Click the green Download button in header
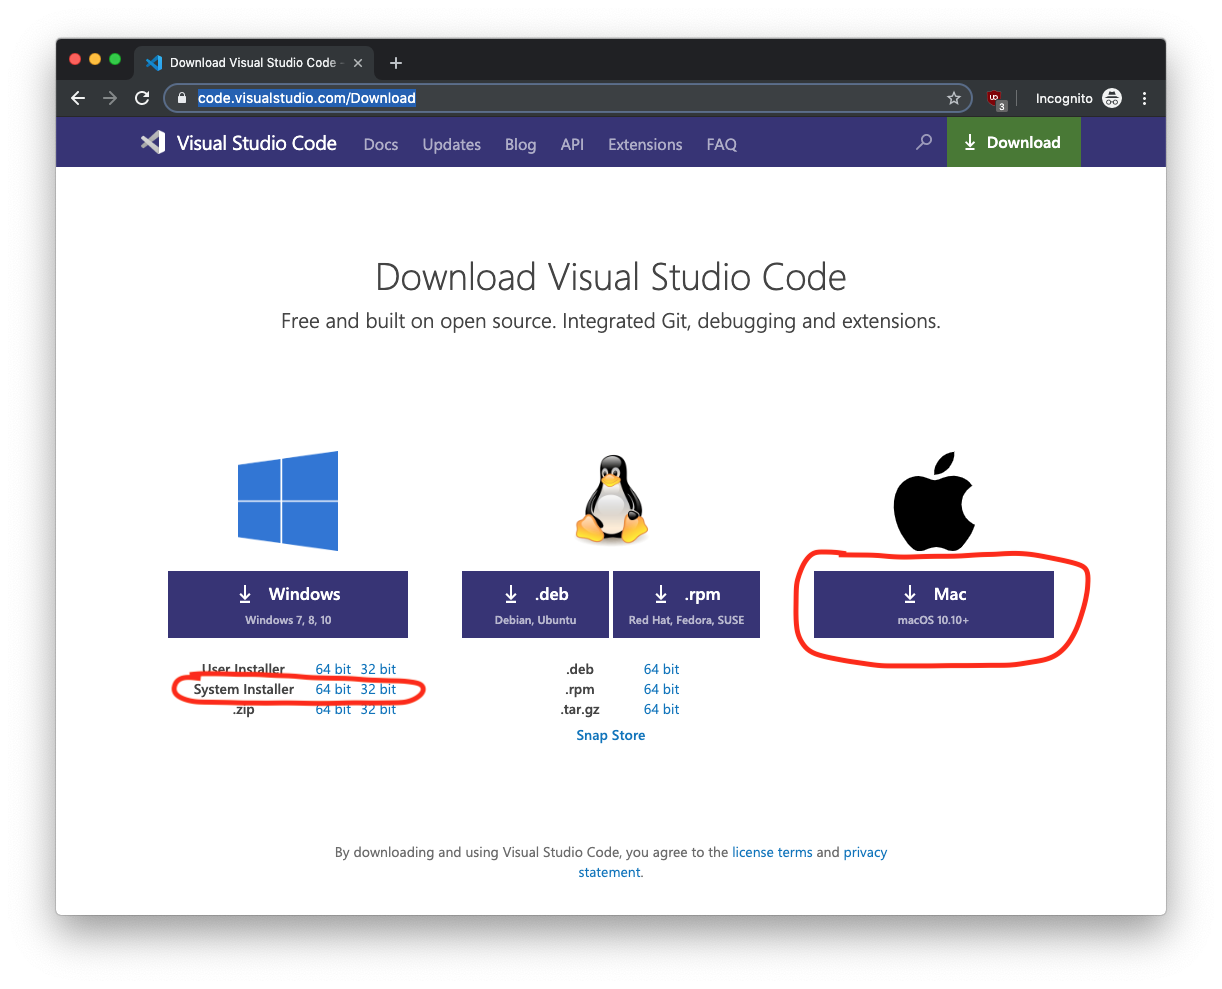This screenshot has width=1222, height=989. click(1013, 142)
